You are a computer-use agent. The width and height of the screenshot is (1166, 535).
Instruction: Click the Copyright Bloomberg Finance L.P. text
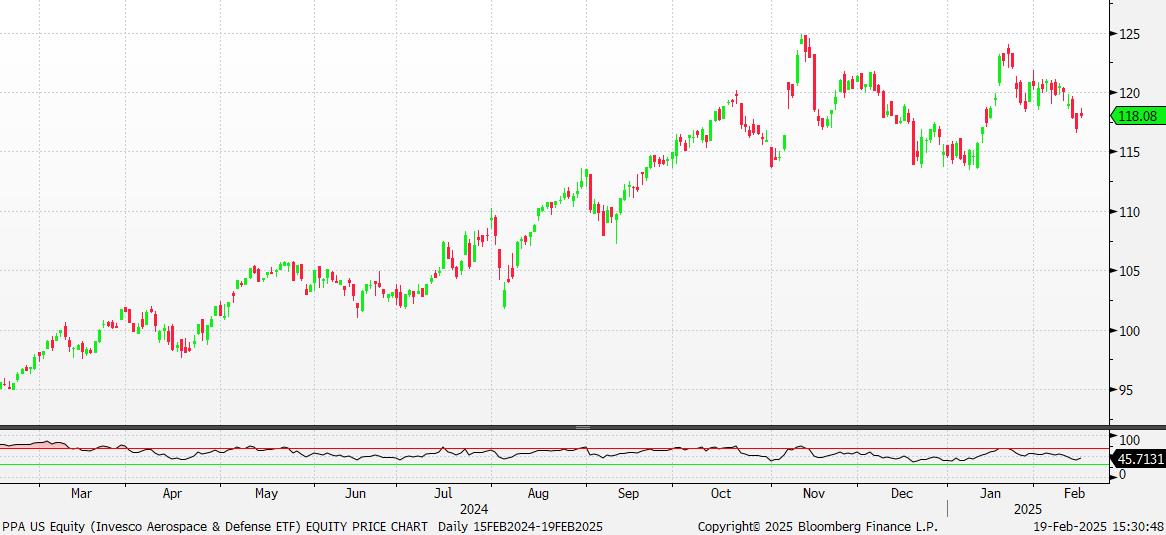(818, 526)
